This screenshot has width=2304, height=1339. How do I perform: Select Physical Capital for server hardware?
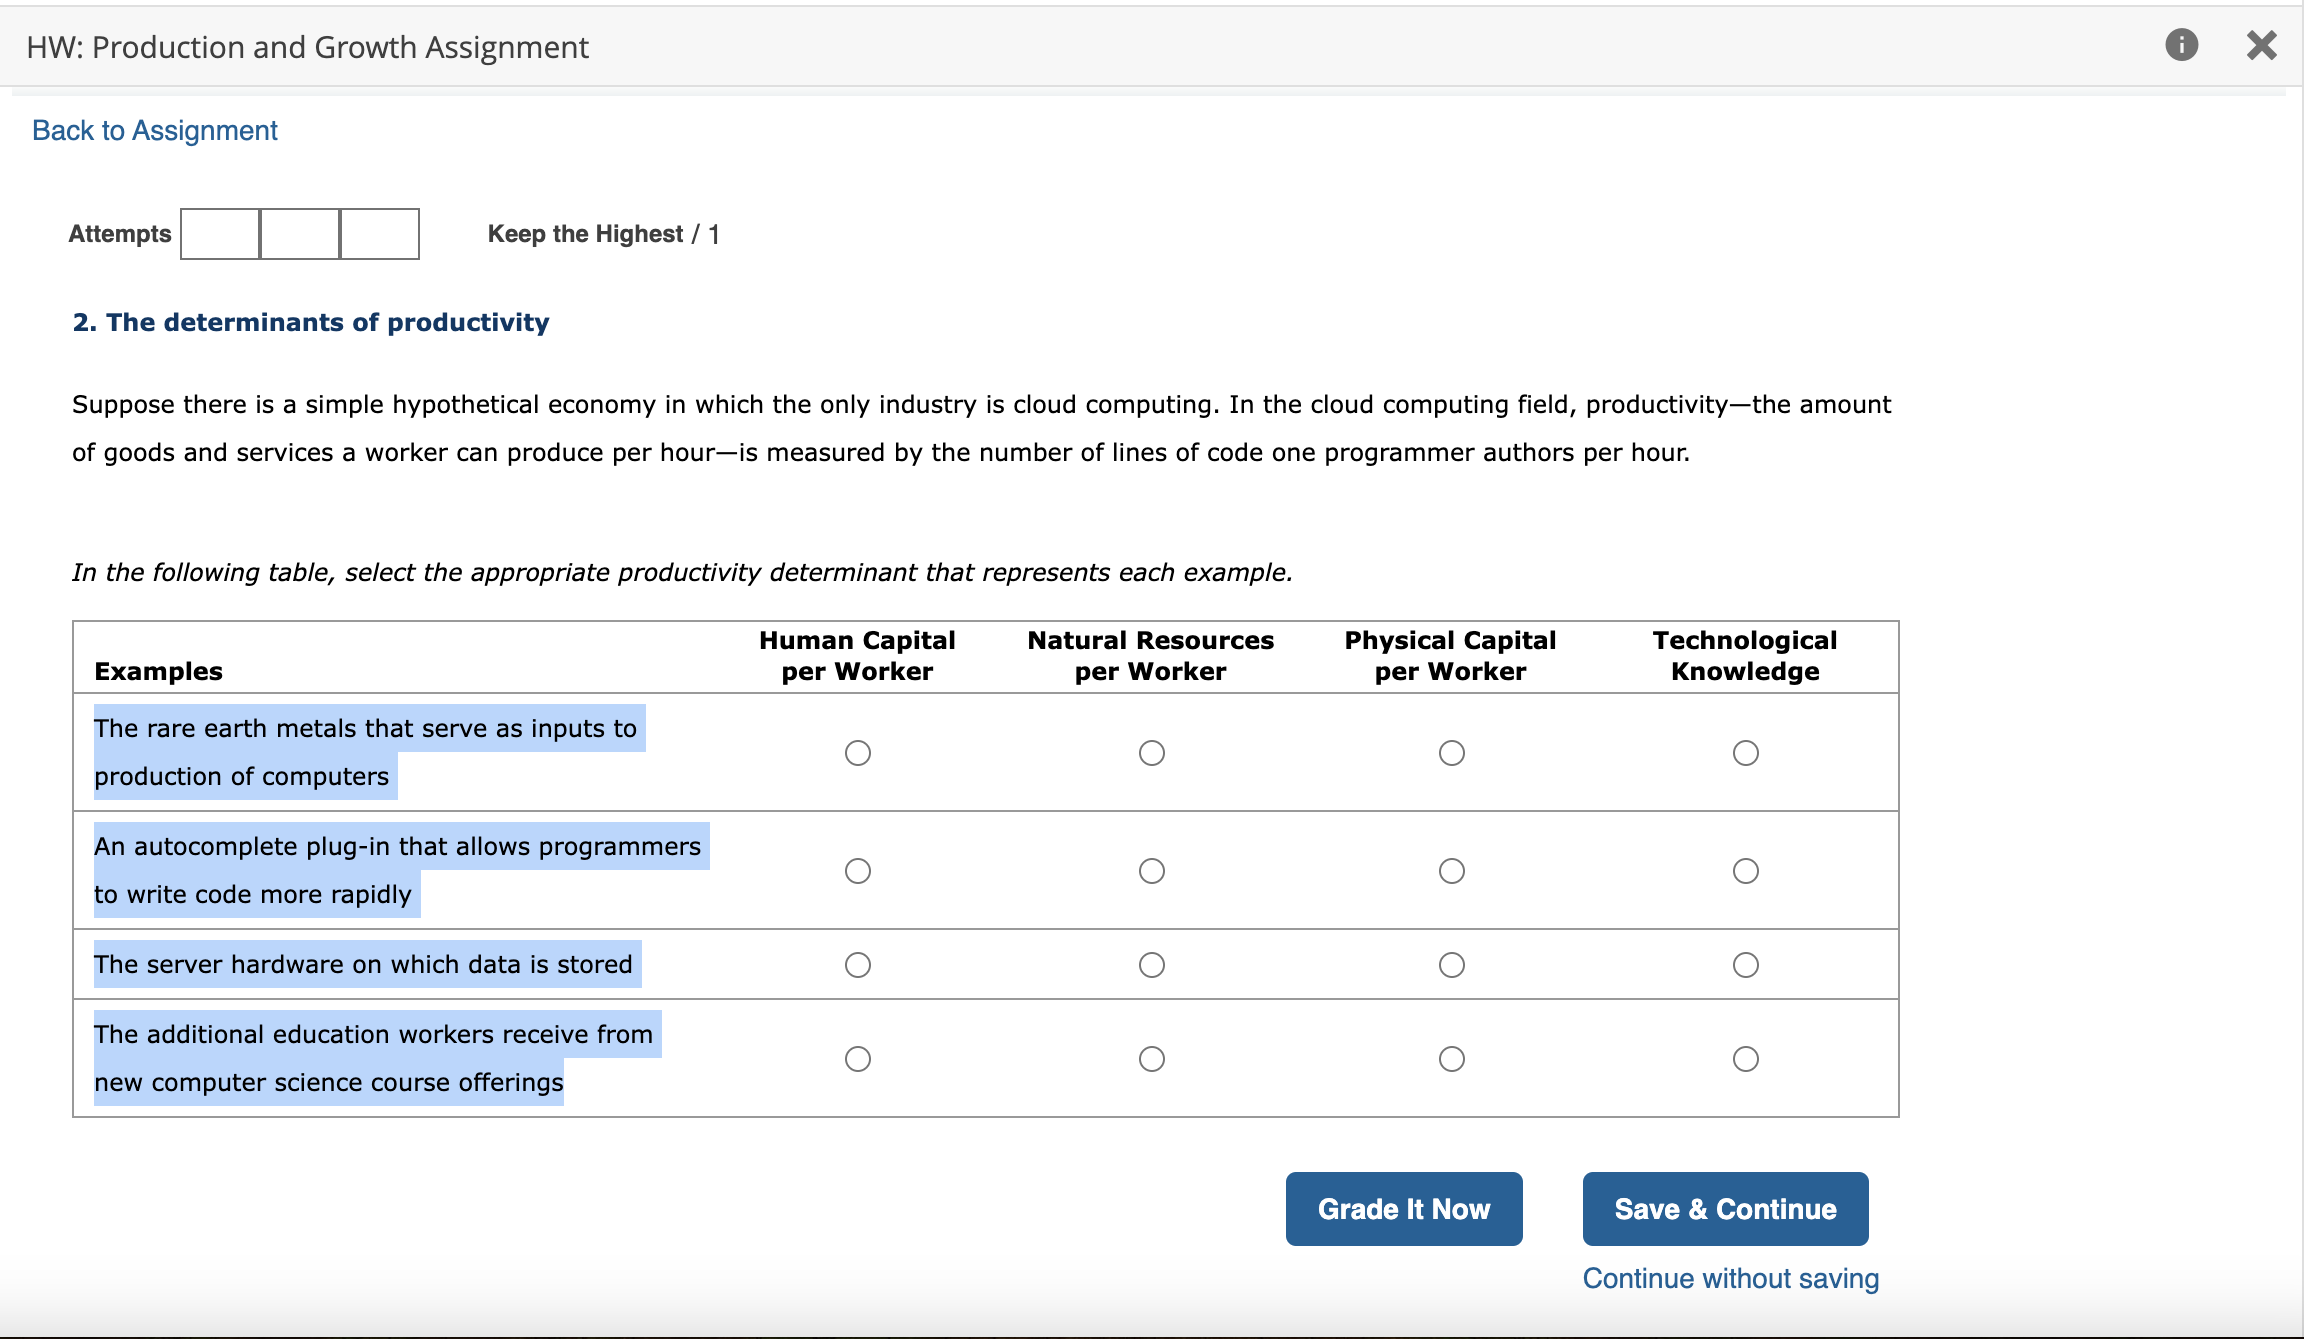(x=1451, y=965)
